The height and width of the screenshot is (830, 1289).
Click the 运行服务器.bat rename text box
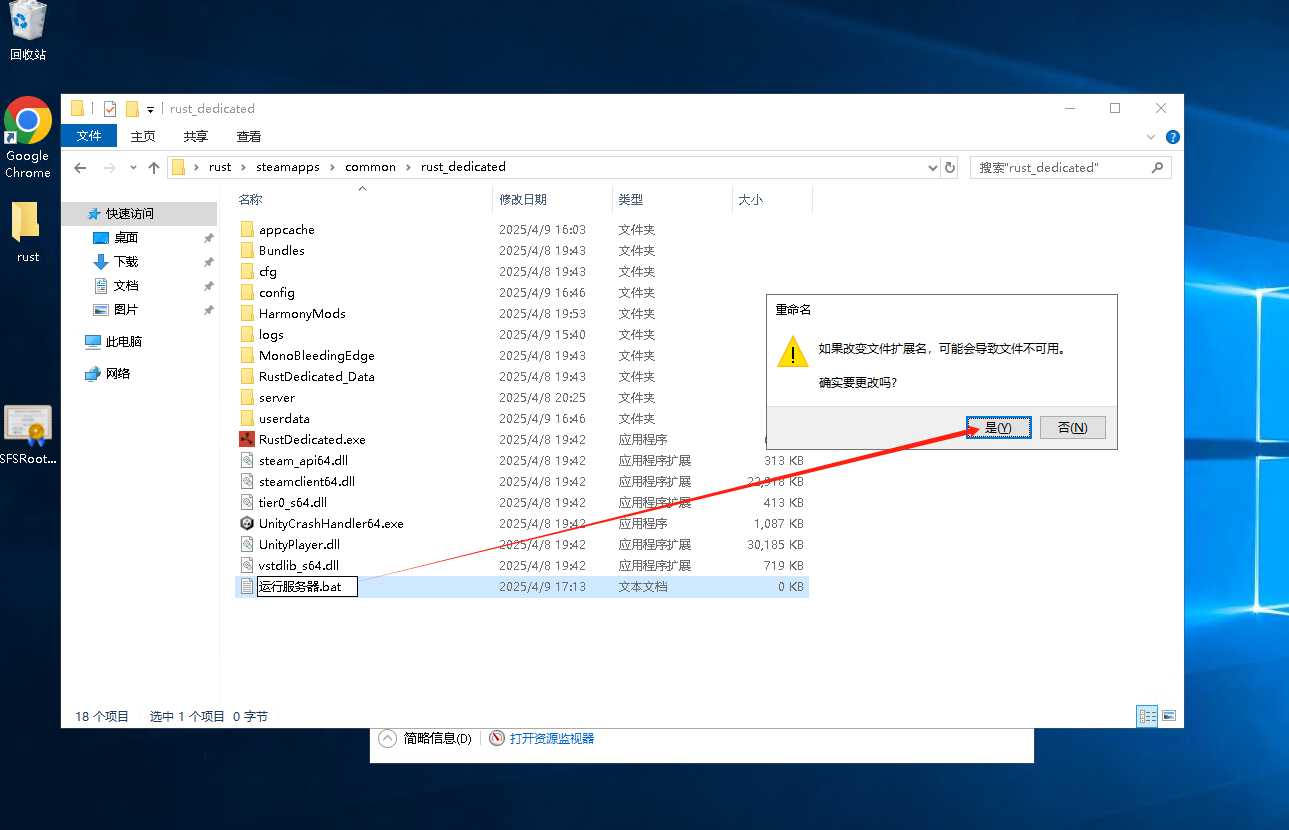[307, 587]
